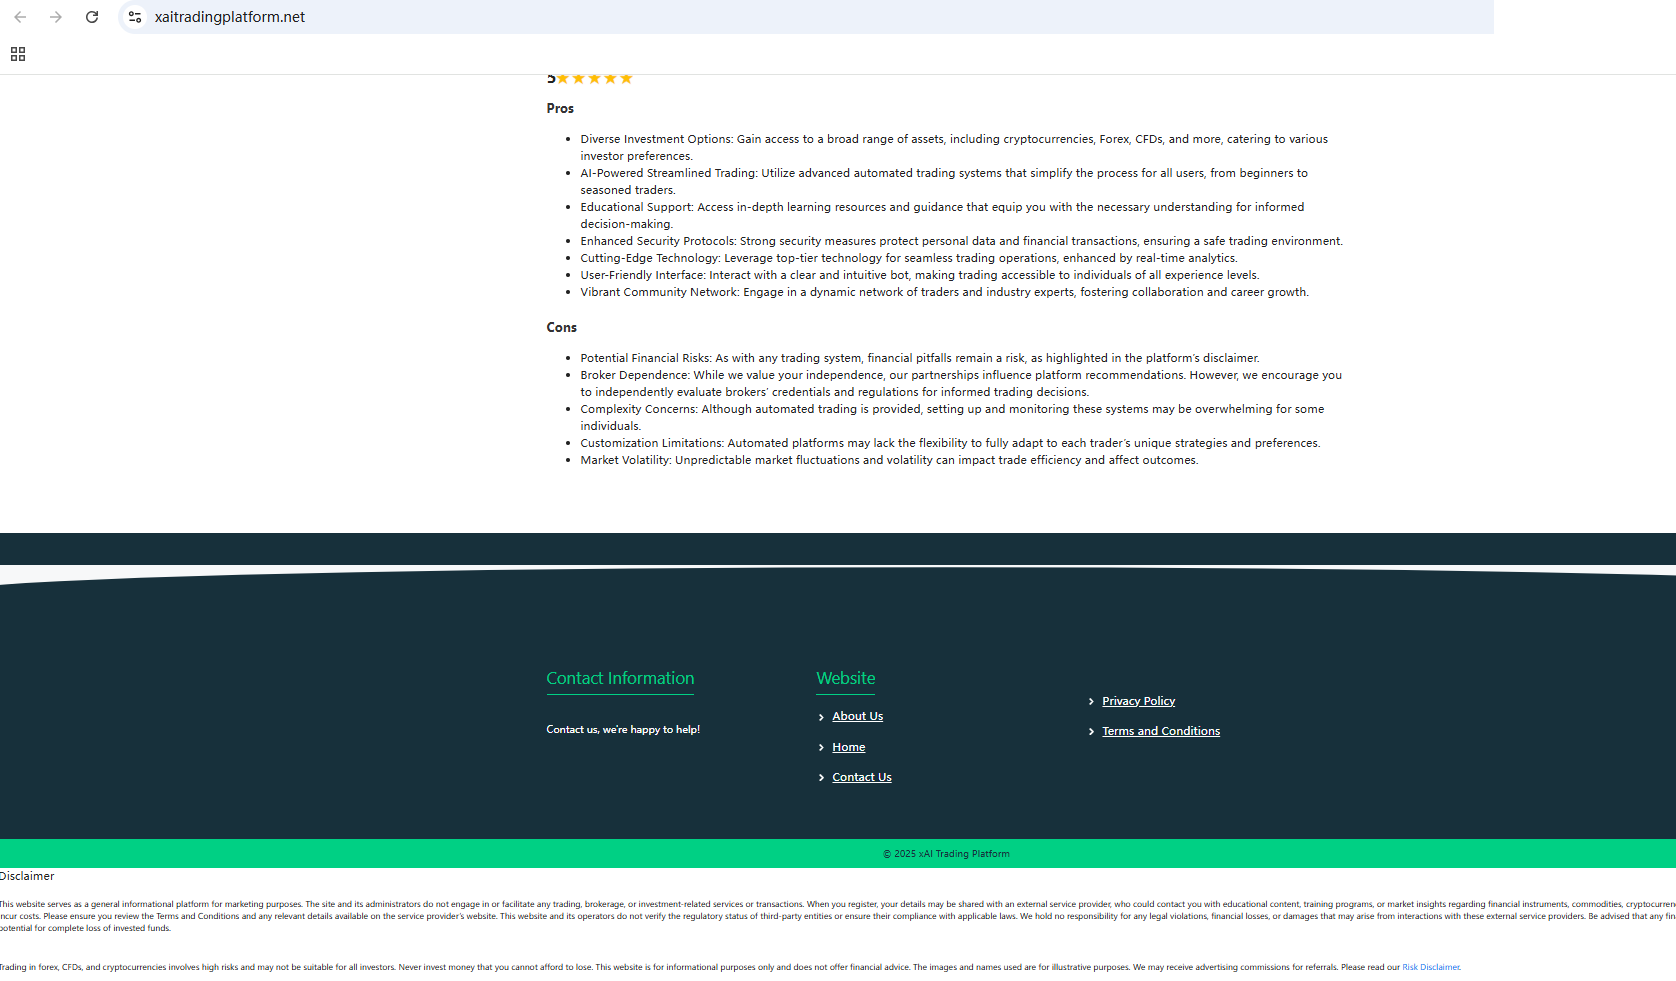Select the AI-Powered Streamlined Trading bullet
Viewport: 1676px width, 981px height.
[944, 181]
